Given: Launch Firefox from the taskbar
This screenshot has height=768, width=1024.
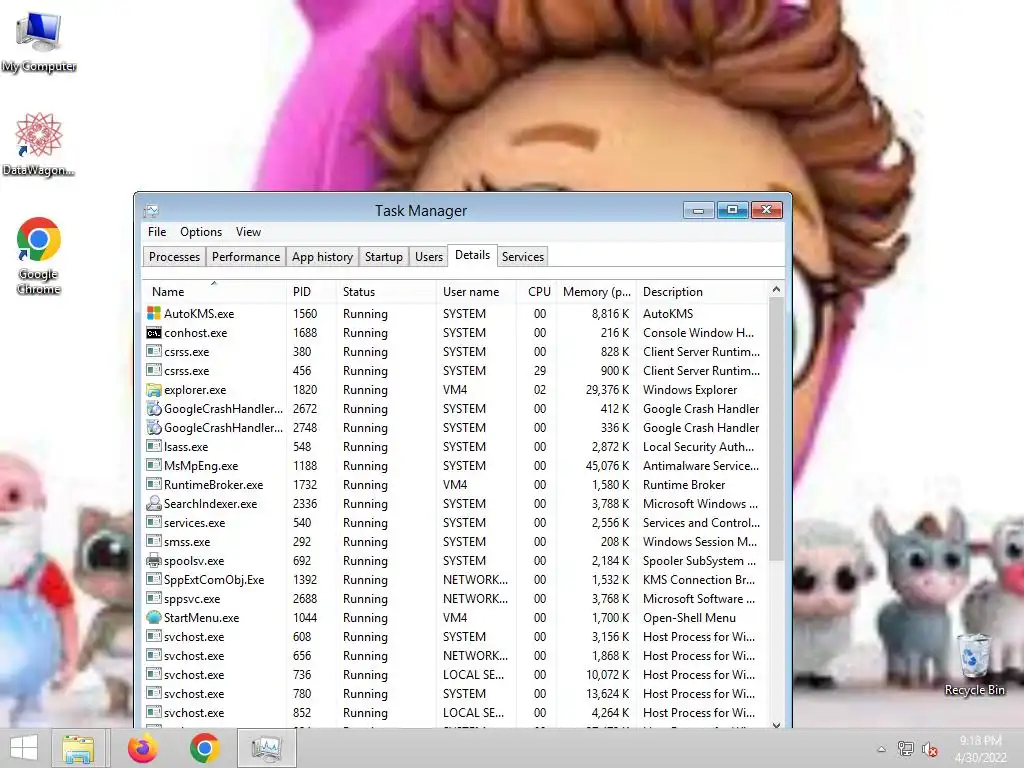Looking at the screenshot, I should tap(142, 748).
